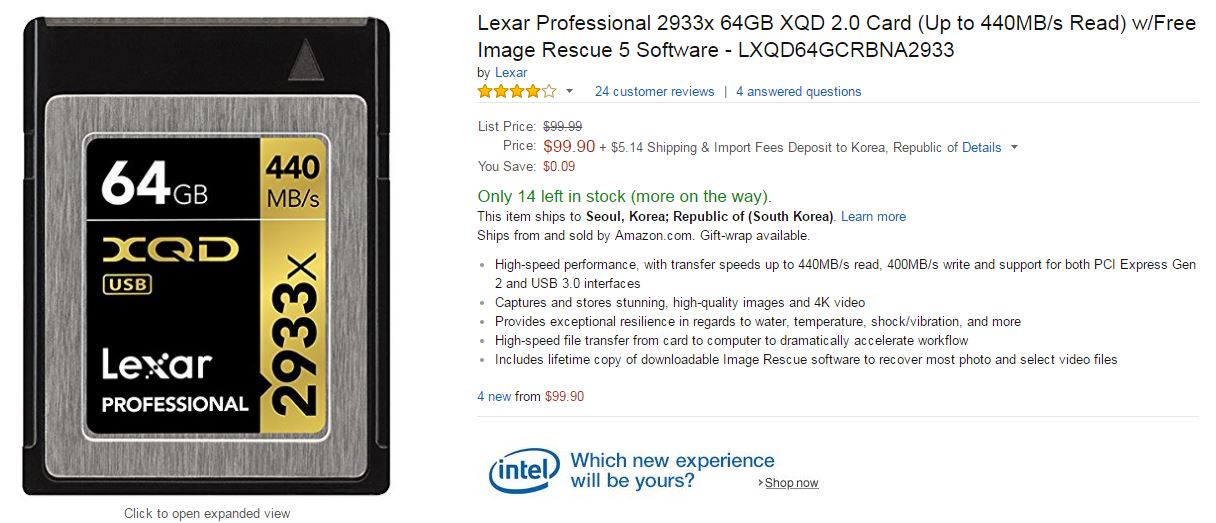Click the Intel logo in the ad
Screen dimensions: 1216x523
point(523,470)
